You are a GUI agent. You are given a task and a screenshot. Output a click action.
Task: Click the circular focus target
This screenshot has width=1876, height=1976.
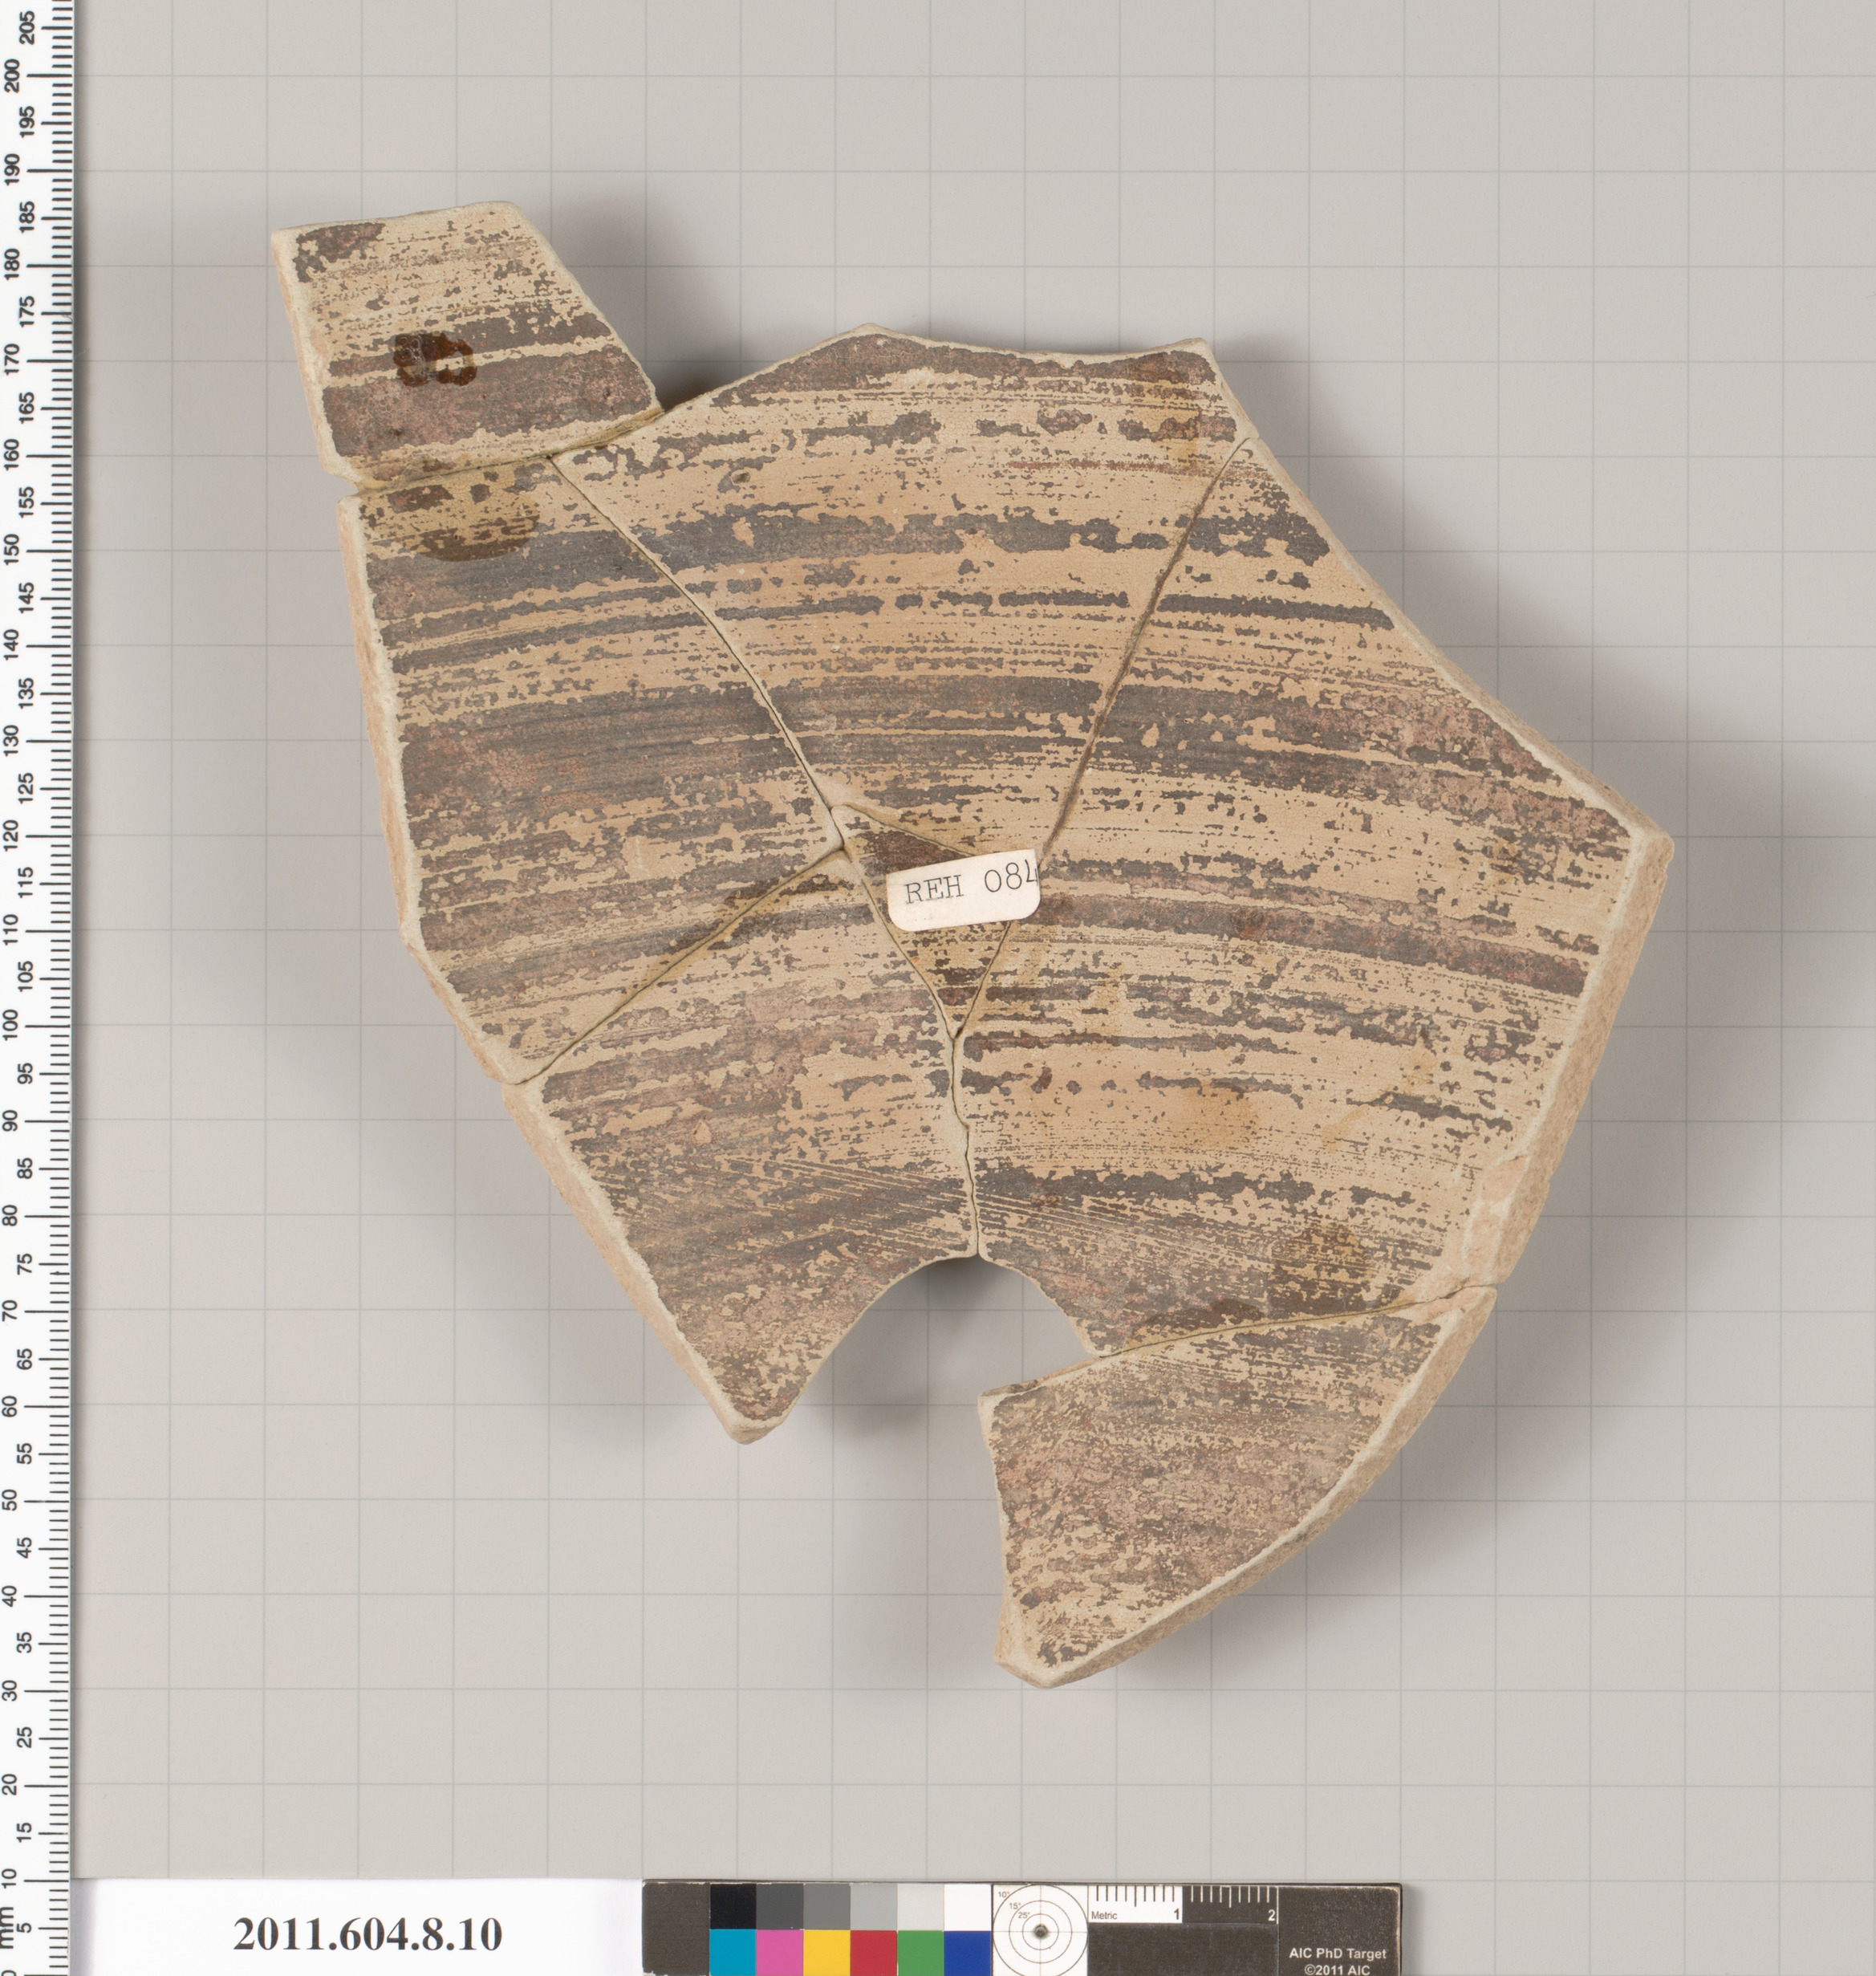click(x=1039, y=1930)
